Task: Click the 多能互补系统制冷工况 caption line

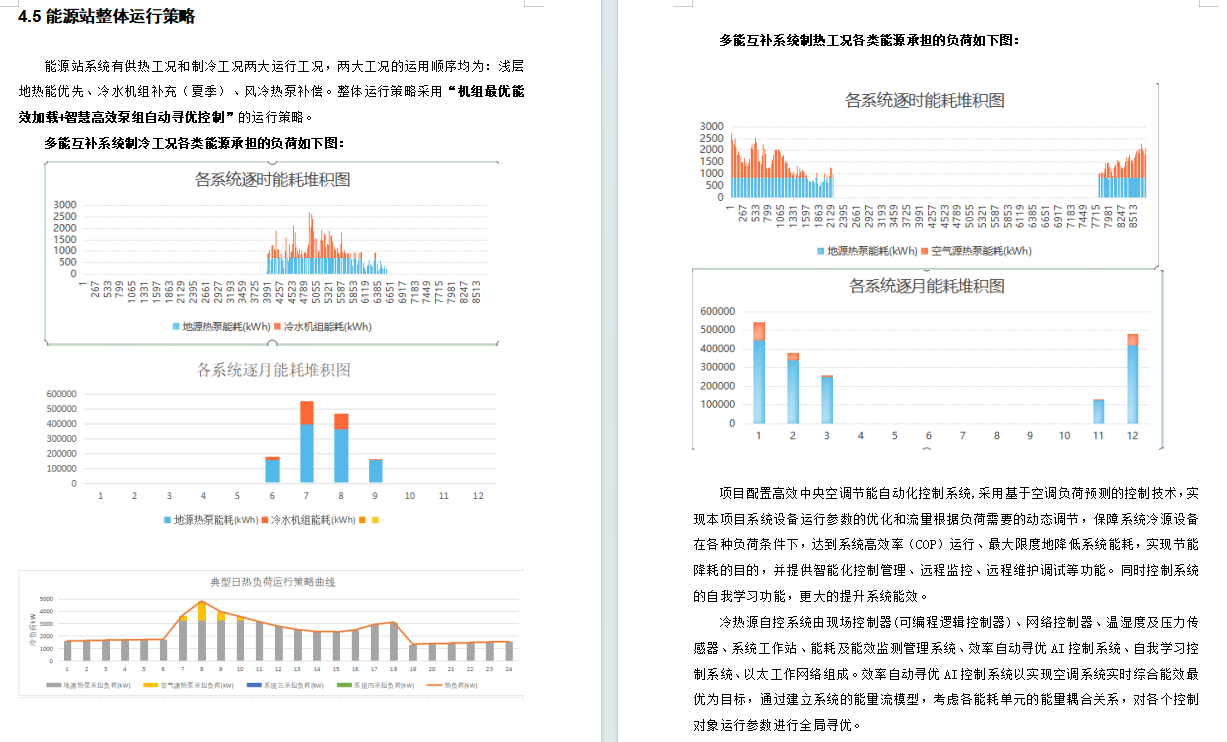Action: (x=194, y=143)
